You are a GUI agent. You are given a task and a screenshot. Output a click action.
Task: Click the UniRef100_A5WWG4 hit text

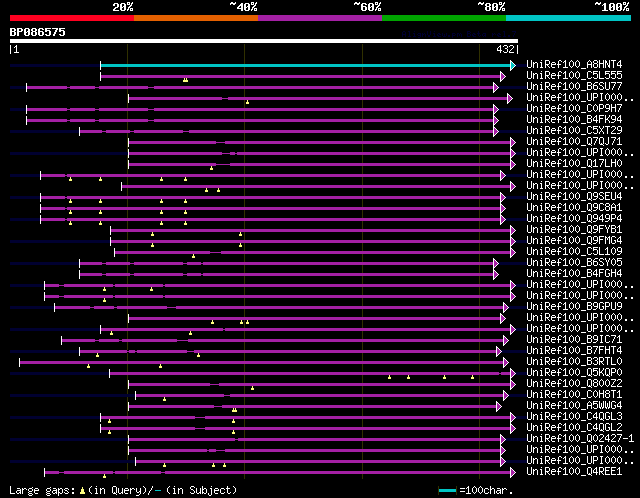[574, 406]
